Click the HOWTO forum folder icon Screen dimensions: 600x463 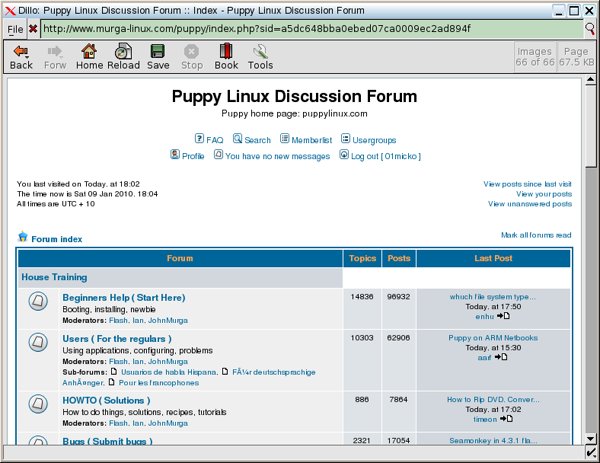pyautogui.click(x=38, y=404)
